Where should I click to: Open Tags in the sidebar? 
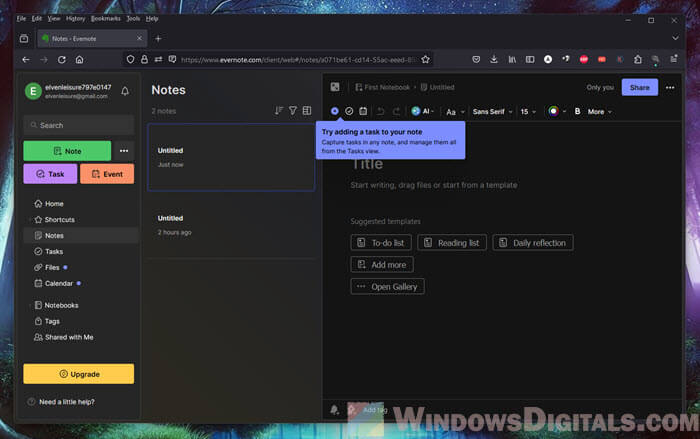52,321
